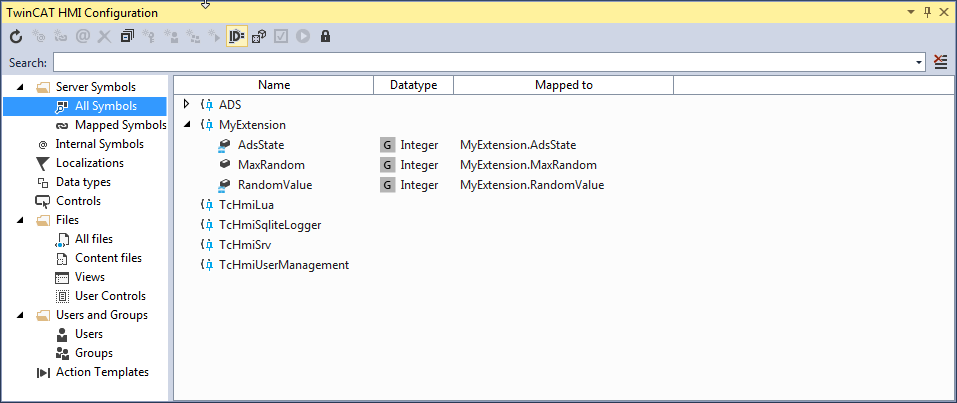957x403 pixels.
Task: Click the folder icon beside Server Symbols
Action: coord(43,87)
